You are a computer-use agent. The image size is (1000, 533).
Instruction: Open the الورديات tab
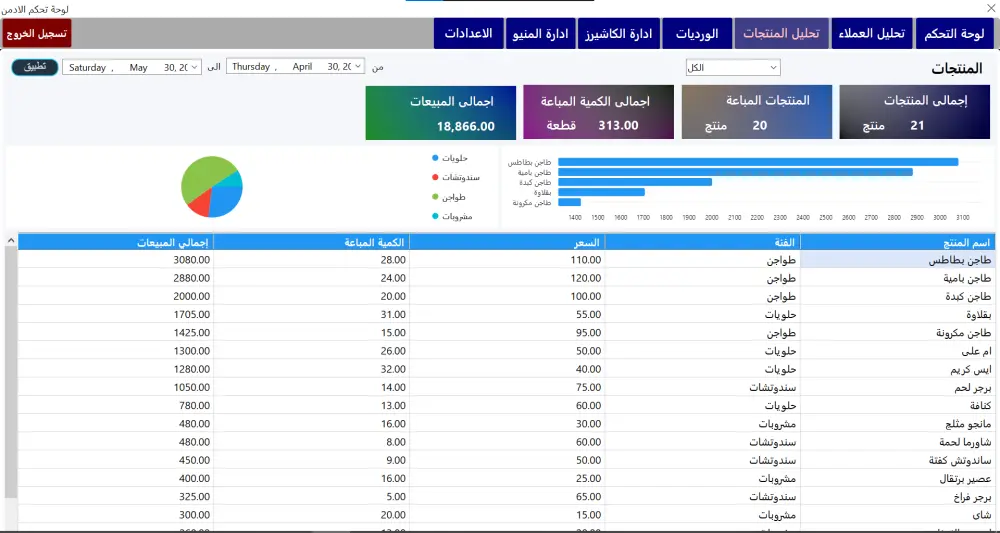coord(696,33)
